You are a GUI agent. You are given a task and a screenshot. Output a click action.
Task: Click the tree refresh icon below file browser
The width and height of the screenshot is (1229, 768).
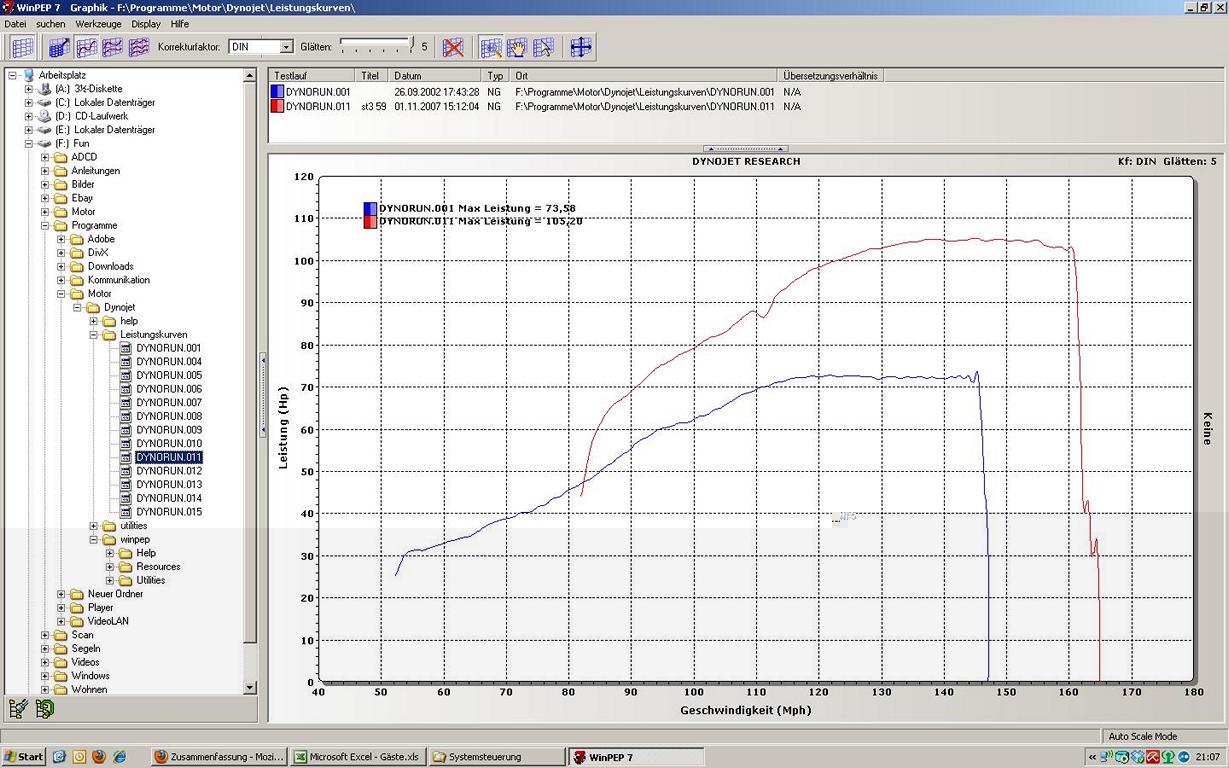coord(43,709)
